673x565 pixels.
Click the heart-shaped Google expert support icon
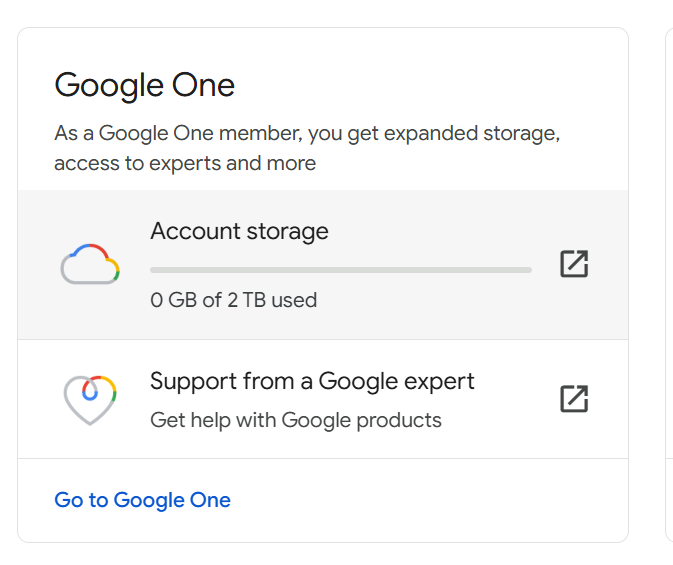[x=90, y=399]
